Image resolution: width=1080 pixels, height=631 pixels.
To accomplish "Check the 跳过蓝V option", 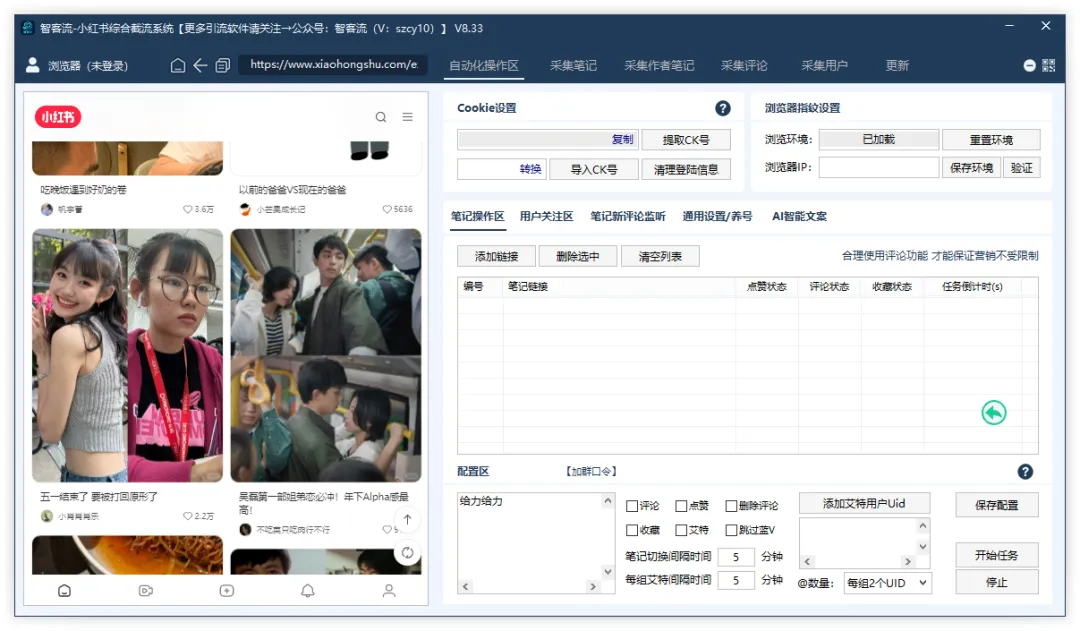I will (730, 528).
